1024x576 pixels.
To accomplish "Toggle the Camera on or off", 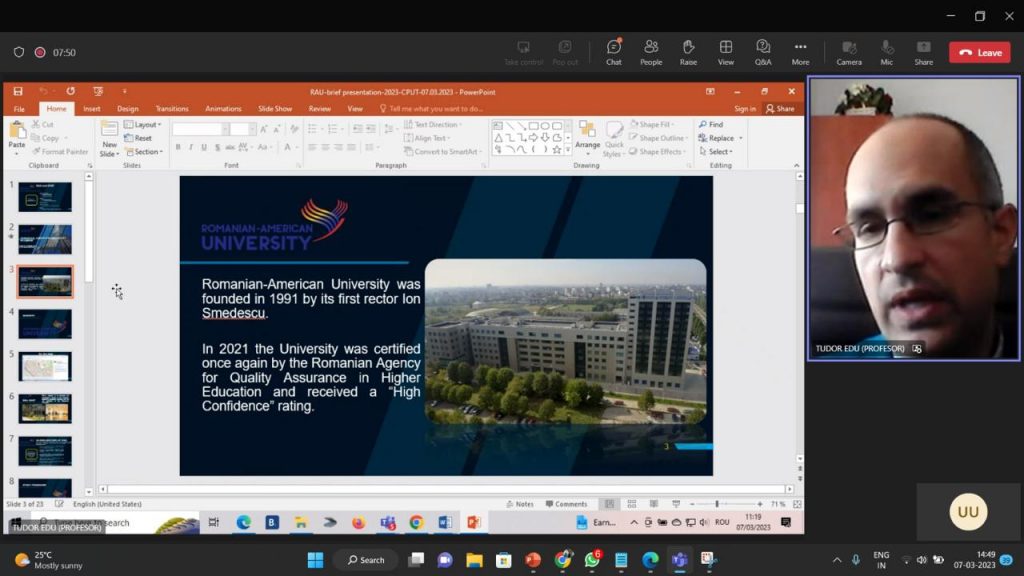I will pyautogui.click(x=849, y=52).
